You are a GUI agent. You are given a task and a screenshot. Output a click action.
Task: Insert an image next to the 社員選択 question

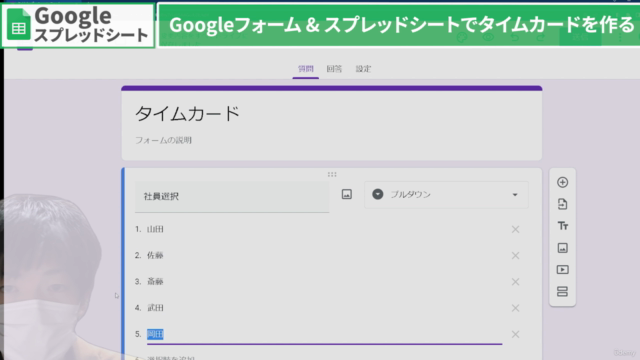[347, 194]
